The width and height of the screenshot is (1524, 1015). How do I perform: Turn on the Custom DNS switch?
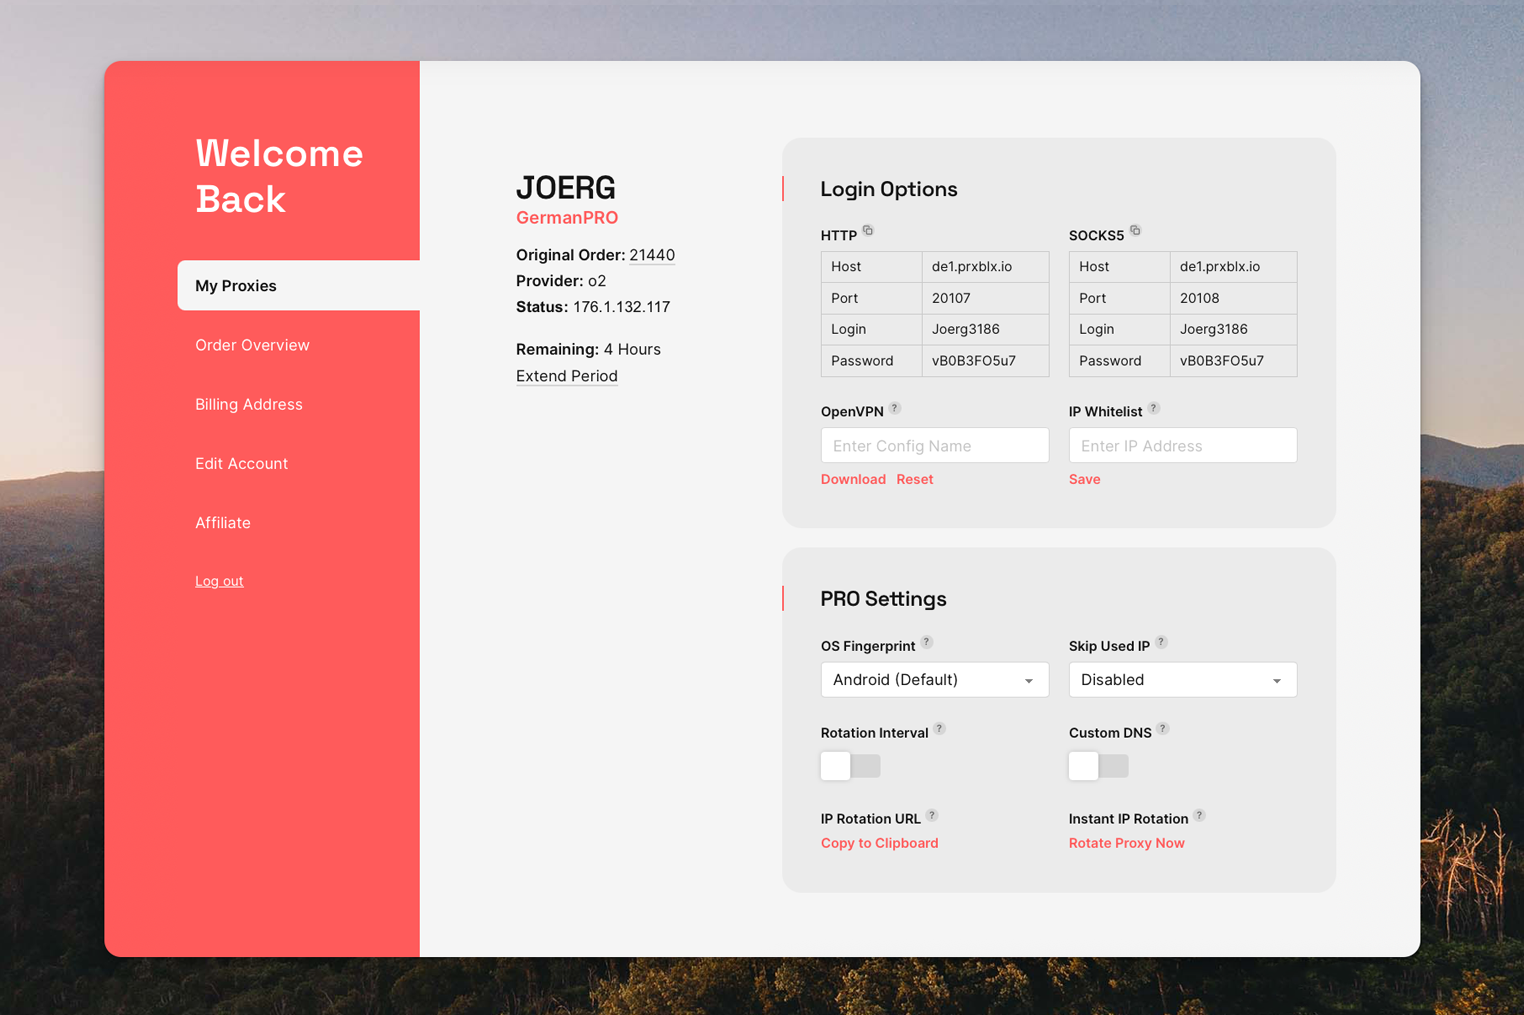tap(1098, 766)
